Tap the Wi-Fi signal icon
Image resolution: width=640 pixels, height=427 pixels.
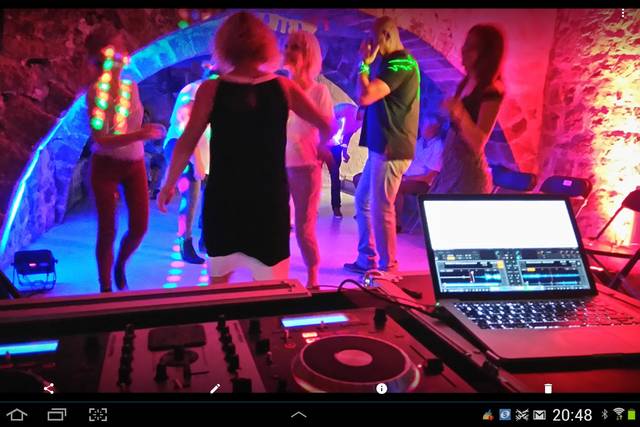click(x=619, y=414)
